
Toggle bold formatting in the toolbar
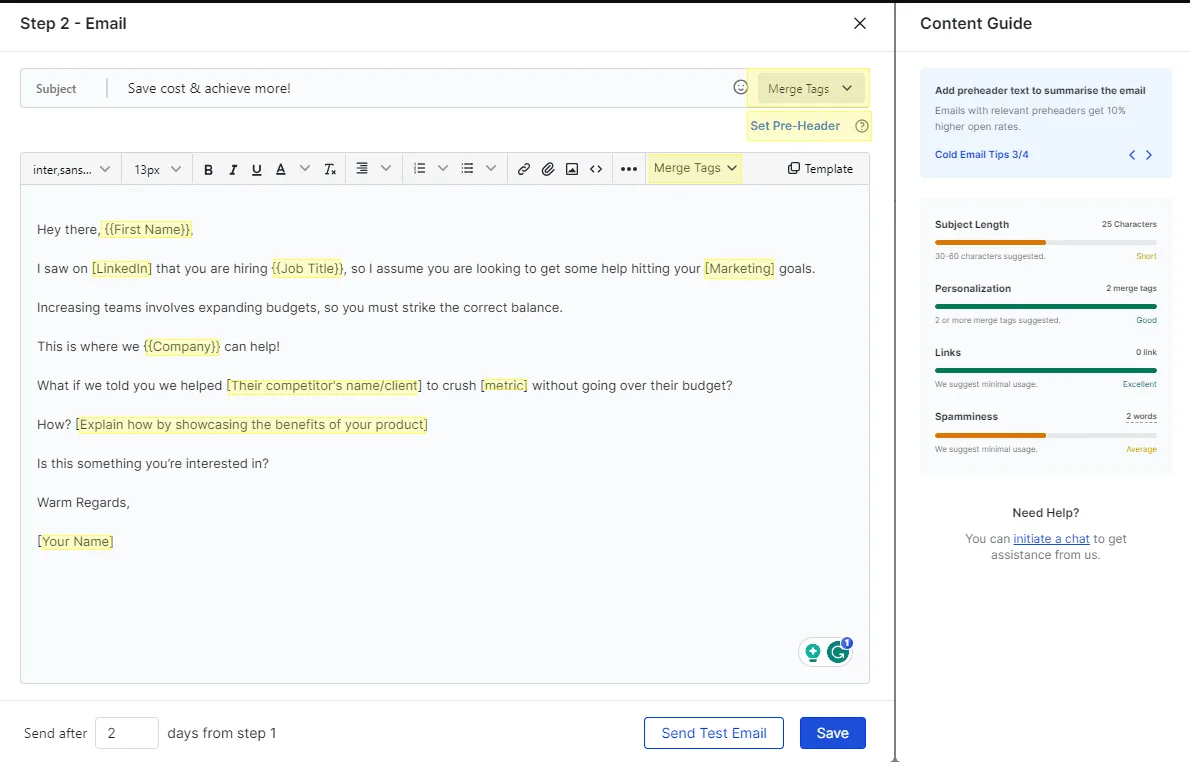208,169
